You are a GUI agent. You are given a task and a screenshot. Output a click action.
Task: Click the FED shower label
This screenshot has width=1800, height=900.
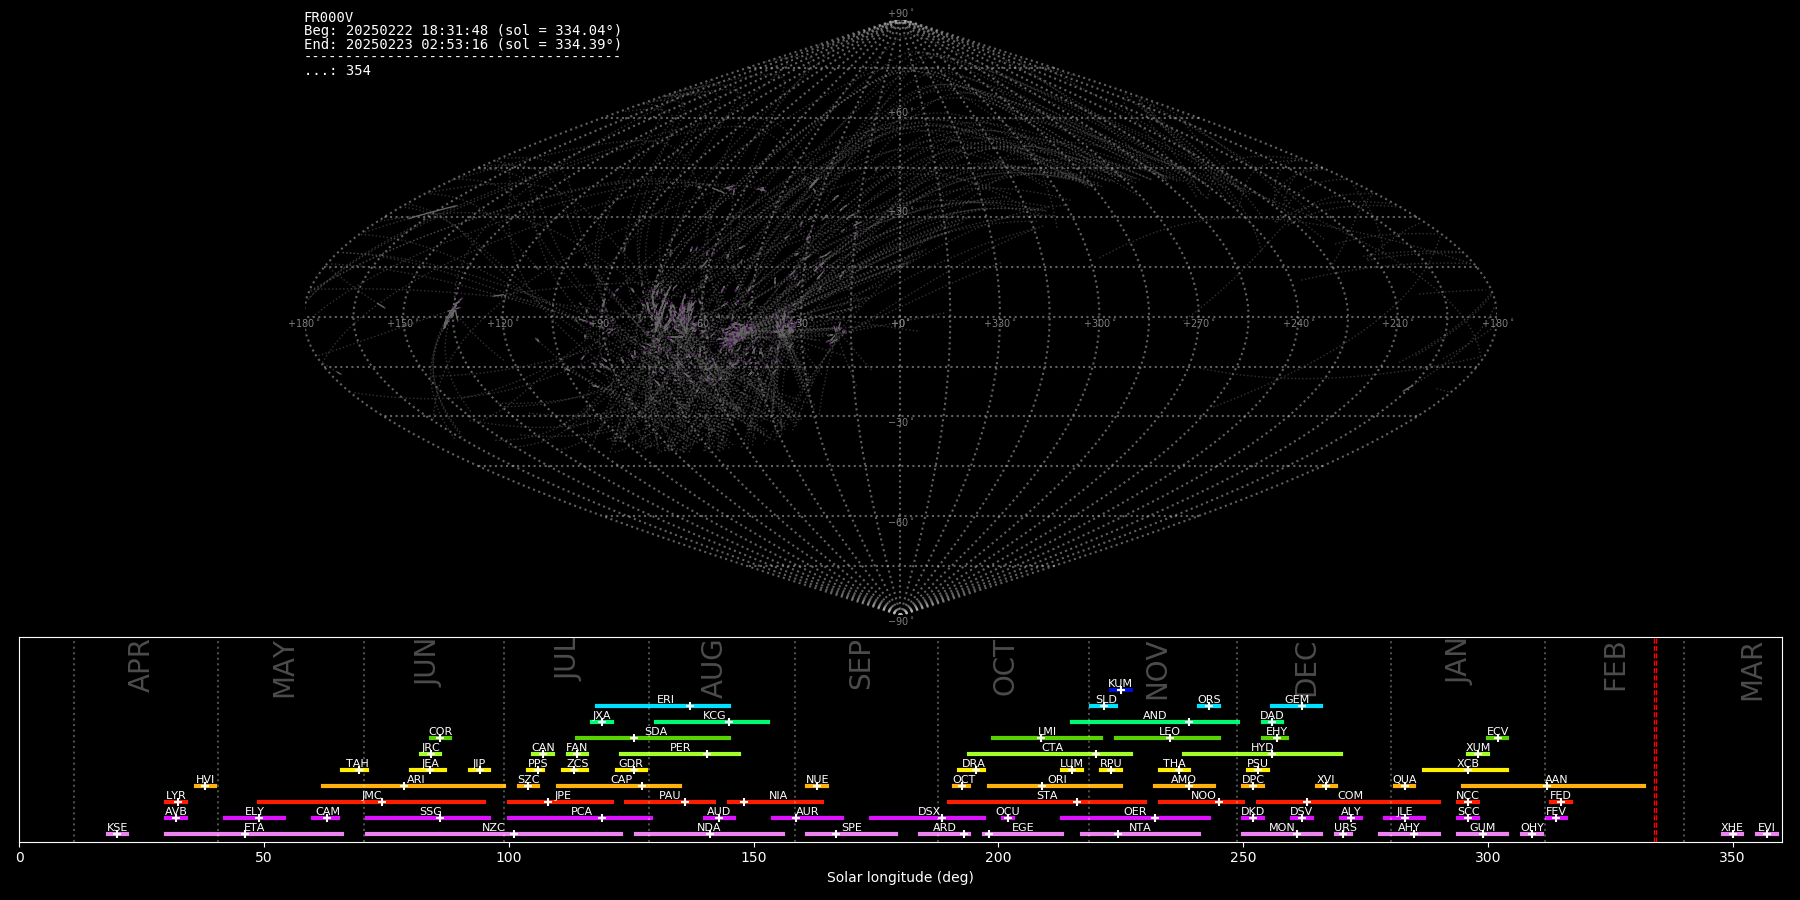[1560, 796]
